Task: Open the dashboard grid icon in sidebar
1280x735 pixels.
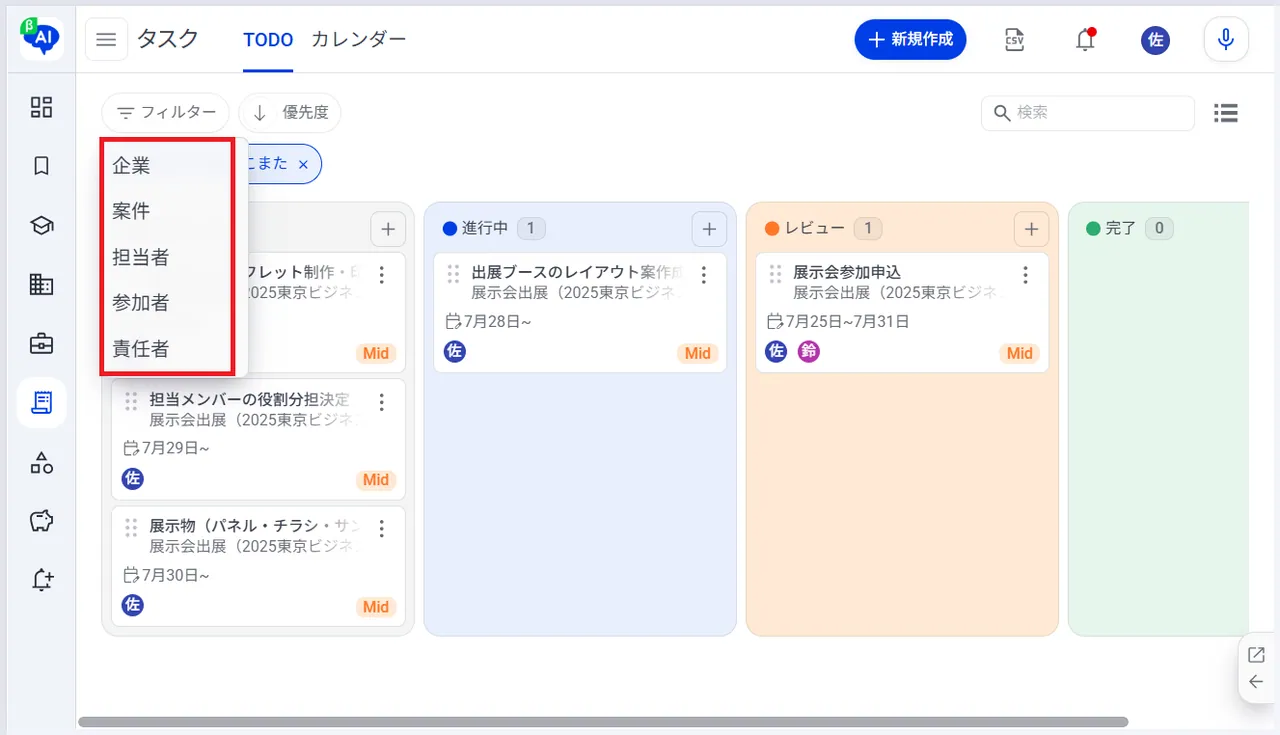Action: (x=41, y=107)
